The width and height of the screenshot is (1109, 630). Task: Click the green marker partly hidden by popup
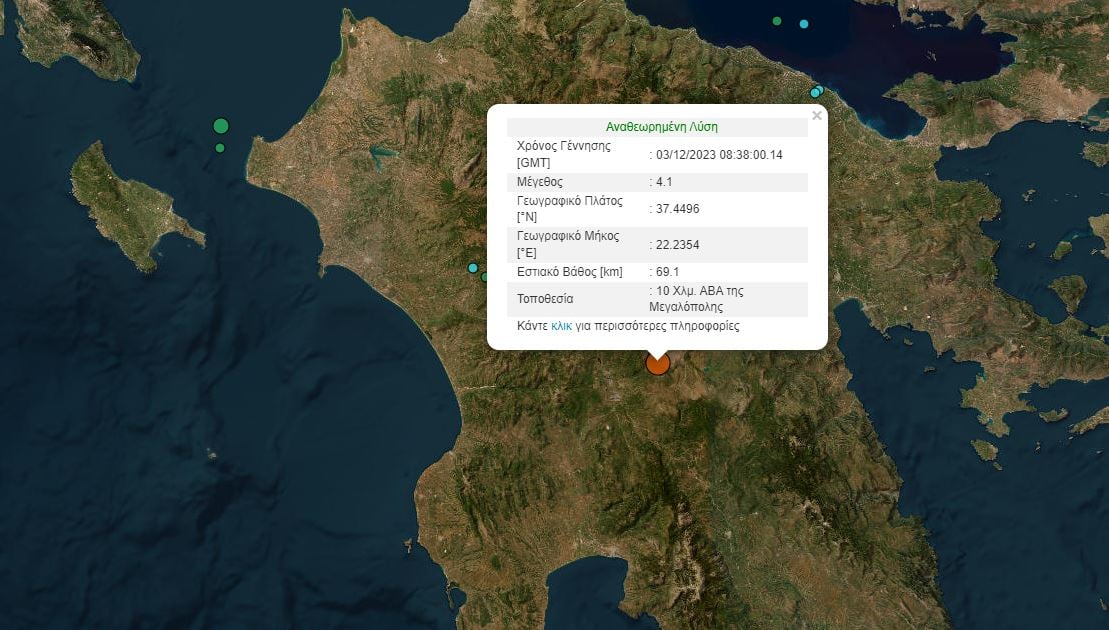tap(485, 277)
